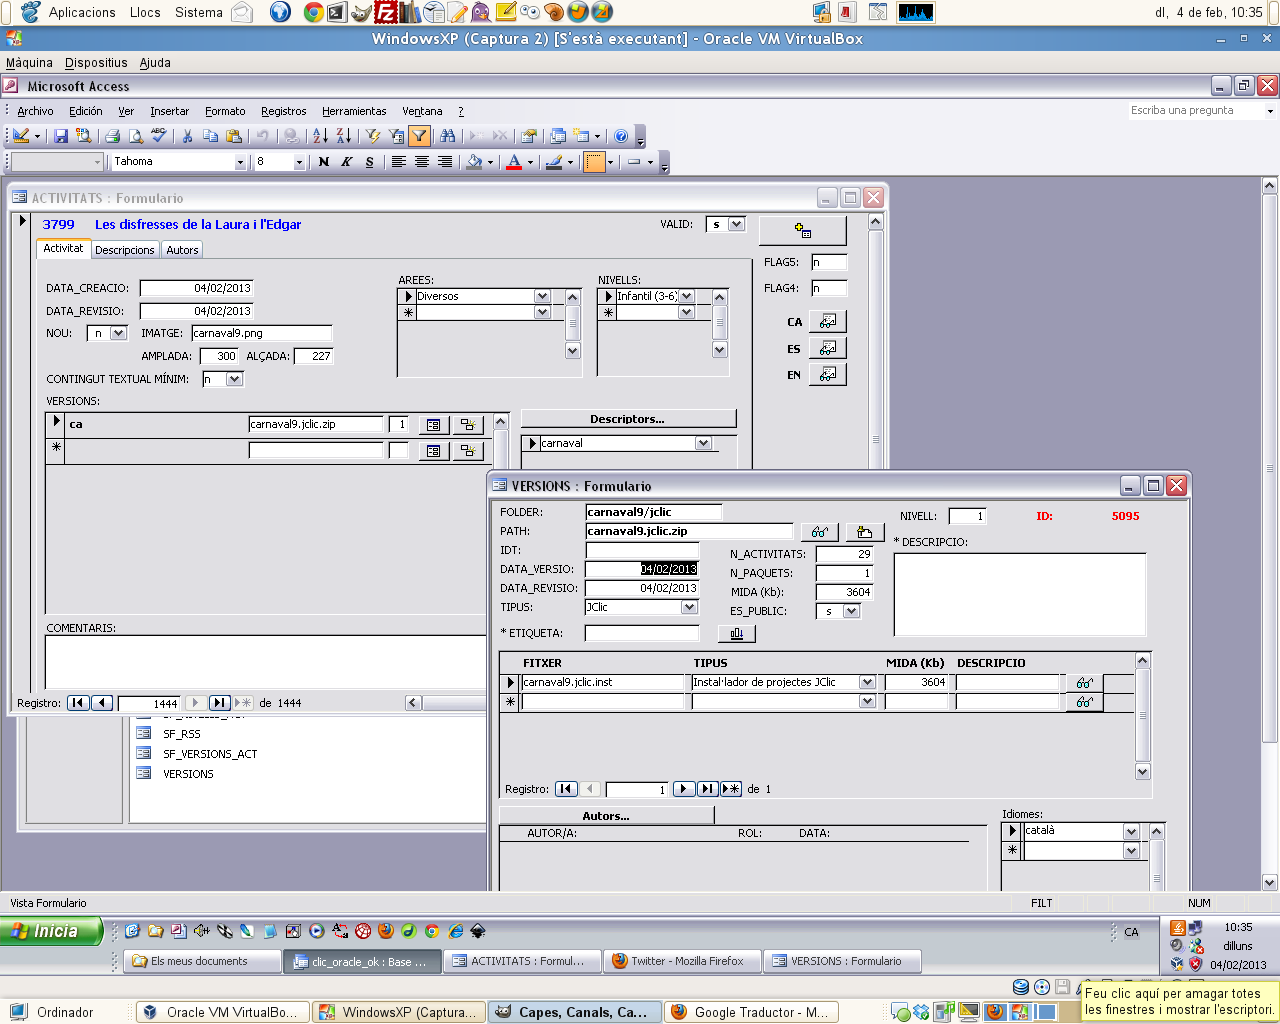The width and height of the screenshot is (1280, 1024).
Task: Expand the VALID combo box
Action: tap(737, 225)
